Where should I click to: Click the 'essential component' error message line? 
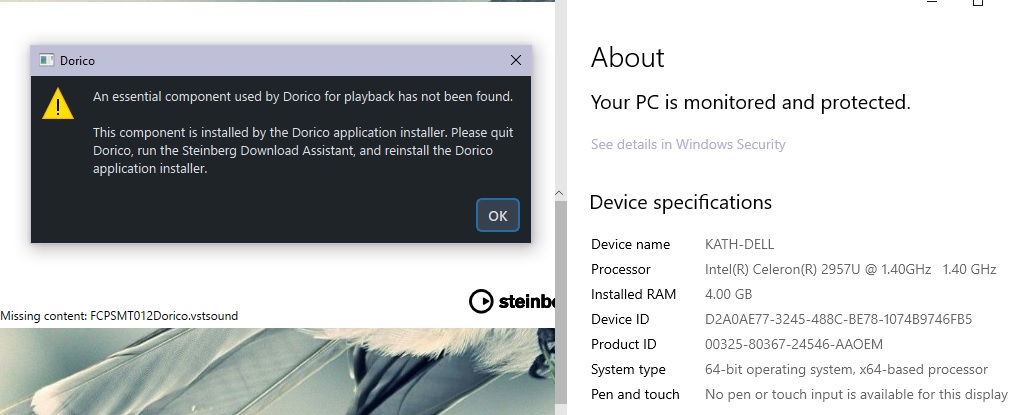303,96
